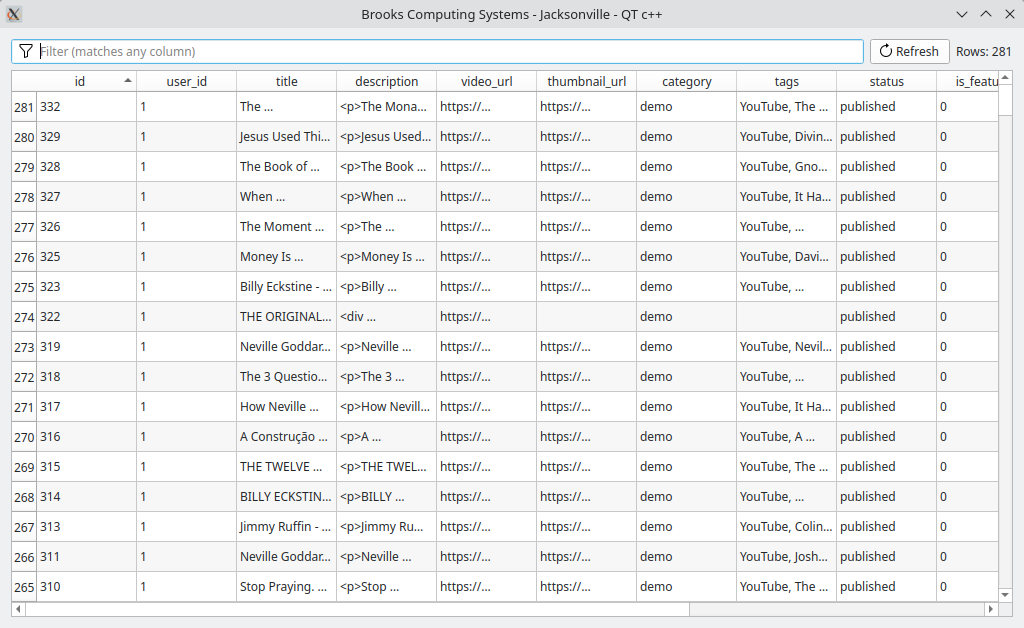Sort by the title column header
Viewport: 1024px width, 628px height.
coord(286,81)
